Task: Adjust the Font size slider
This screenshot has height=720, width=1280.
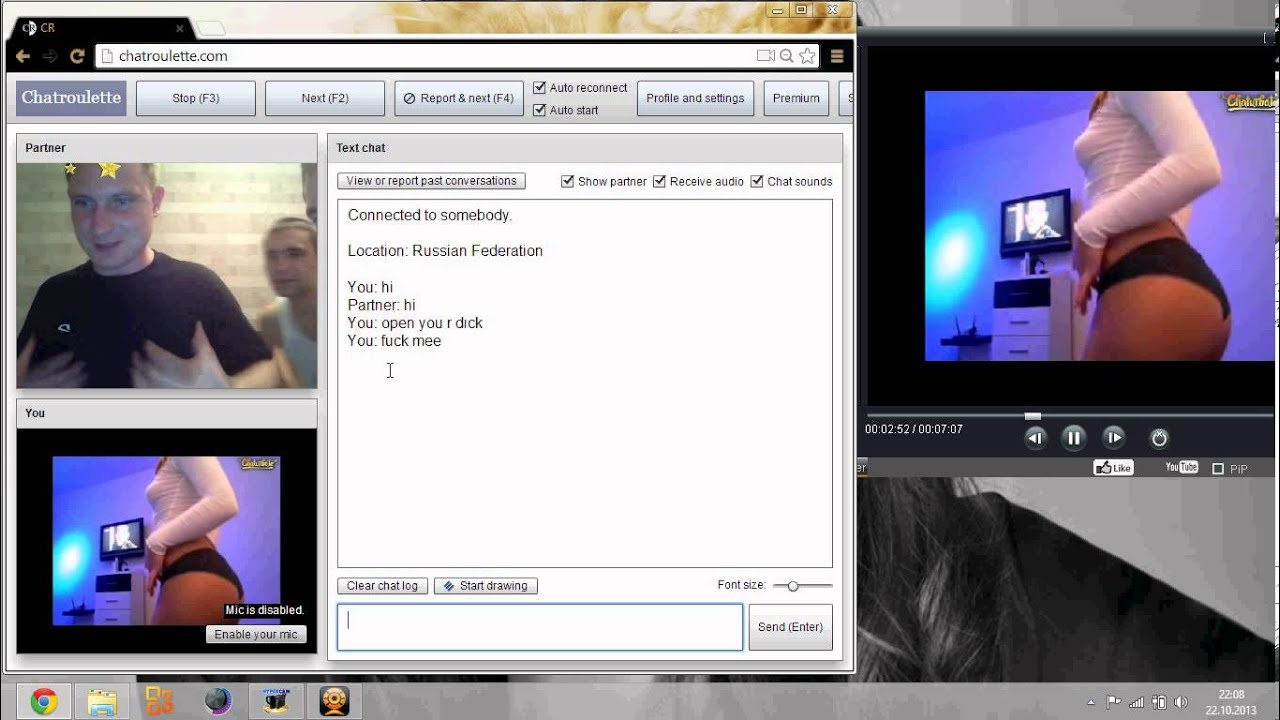Action: tap(794, 586)
